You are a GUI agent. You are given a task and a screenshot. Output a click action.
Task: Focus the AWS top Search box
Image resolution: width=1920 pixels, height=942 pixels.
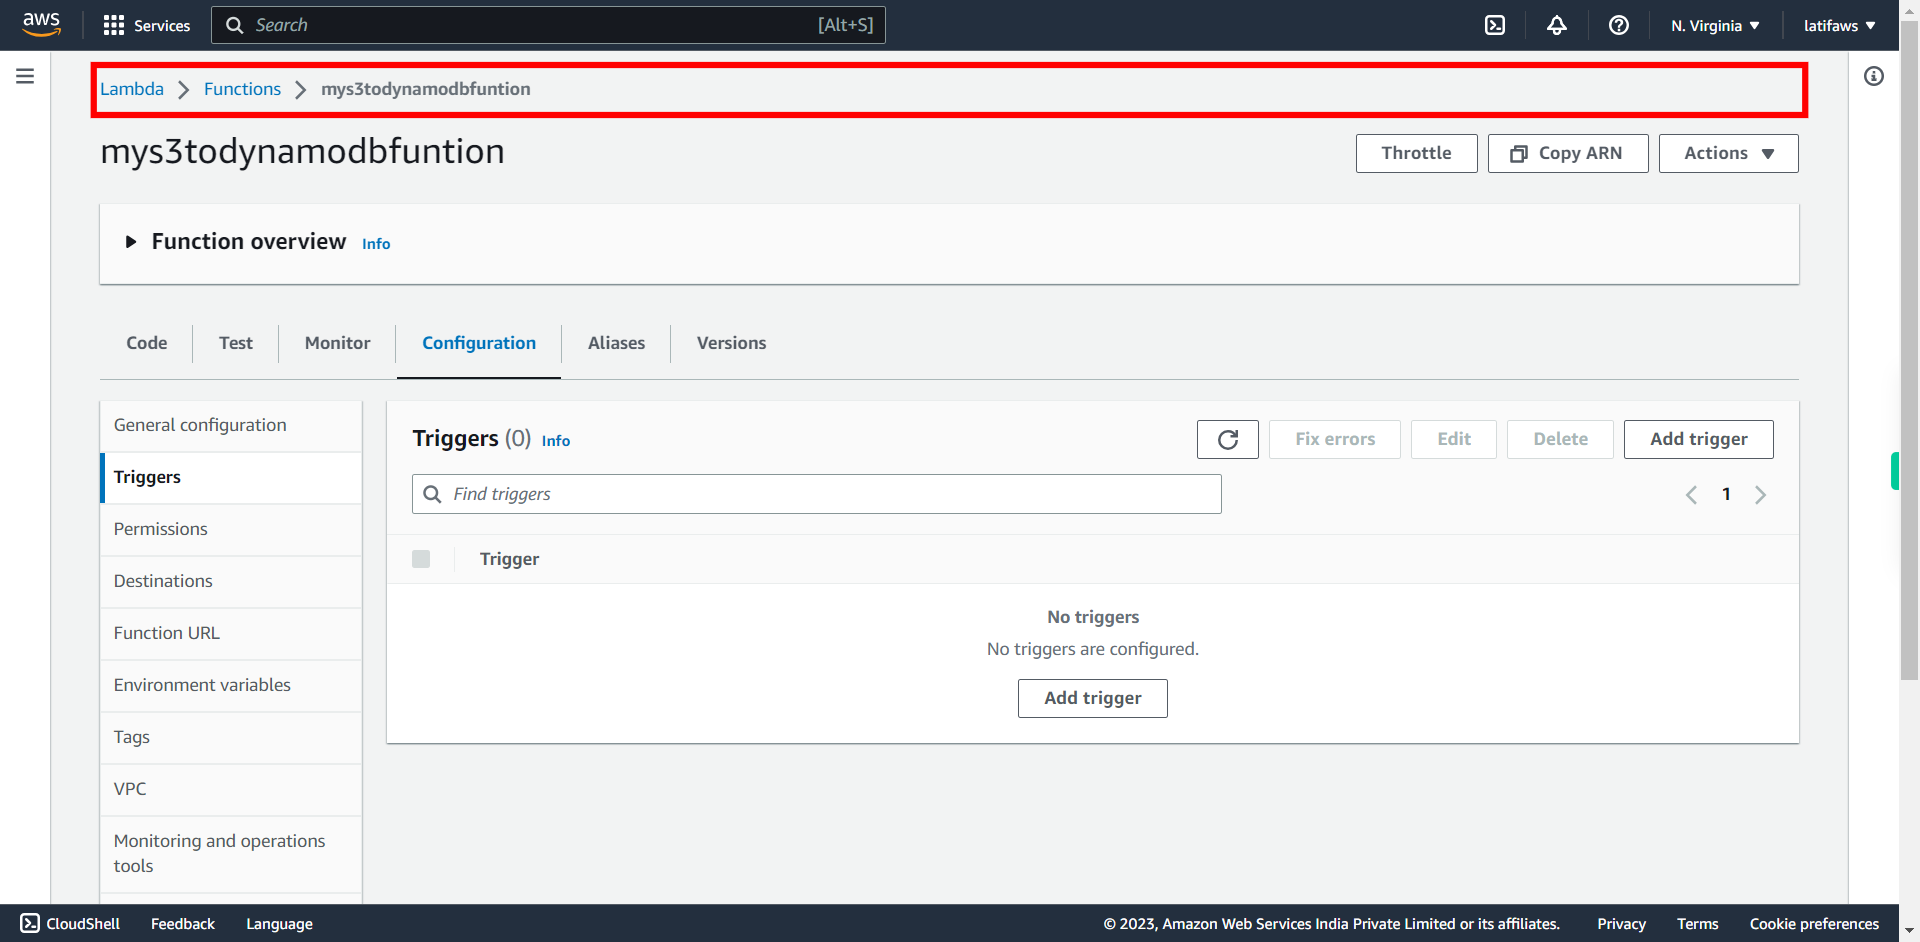click(x=548, y=25)
